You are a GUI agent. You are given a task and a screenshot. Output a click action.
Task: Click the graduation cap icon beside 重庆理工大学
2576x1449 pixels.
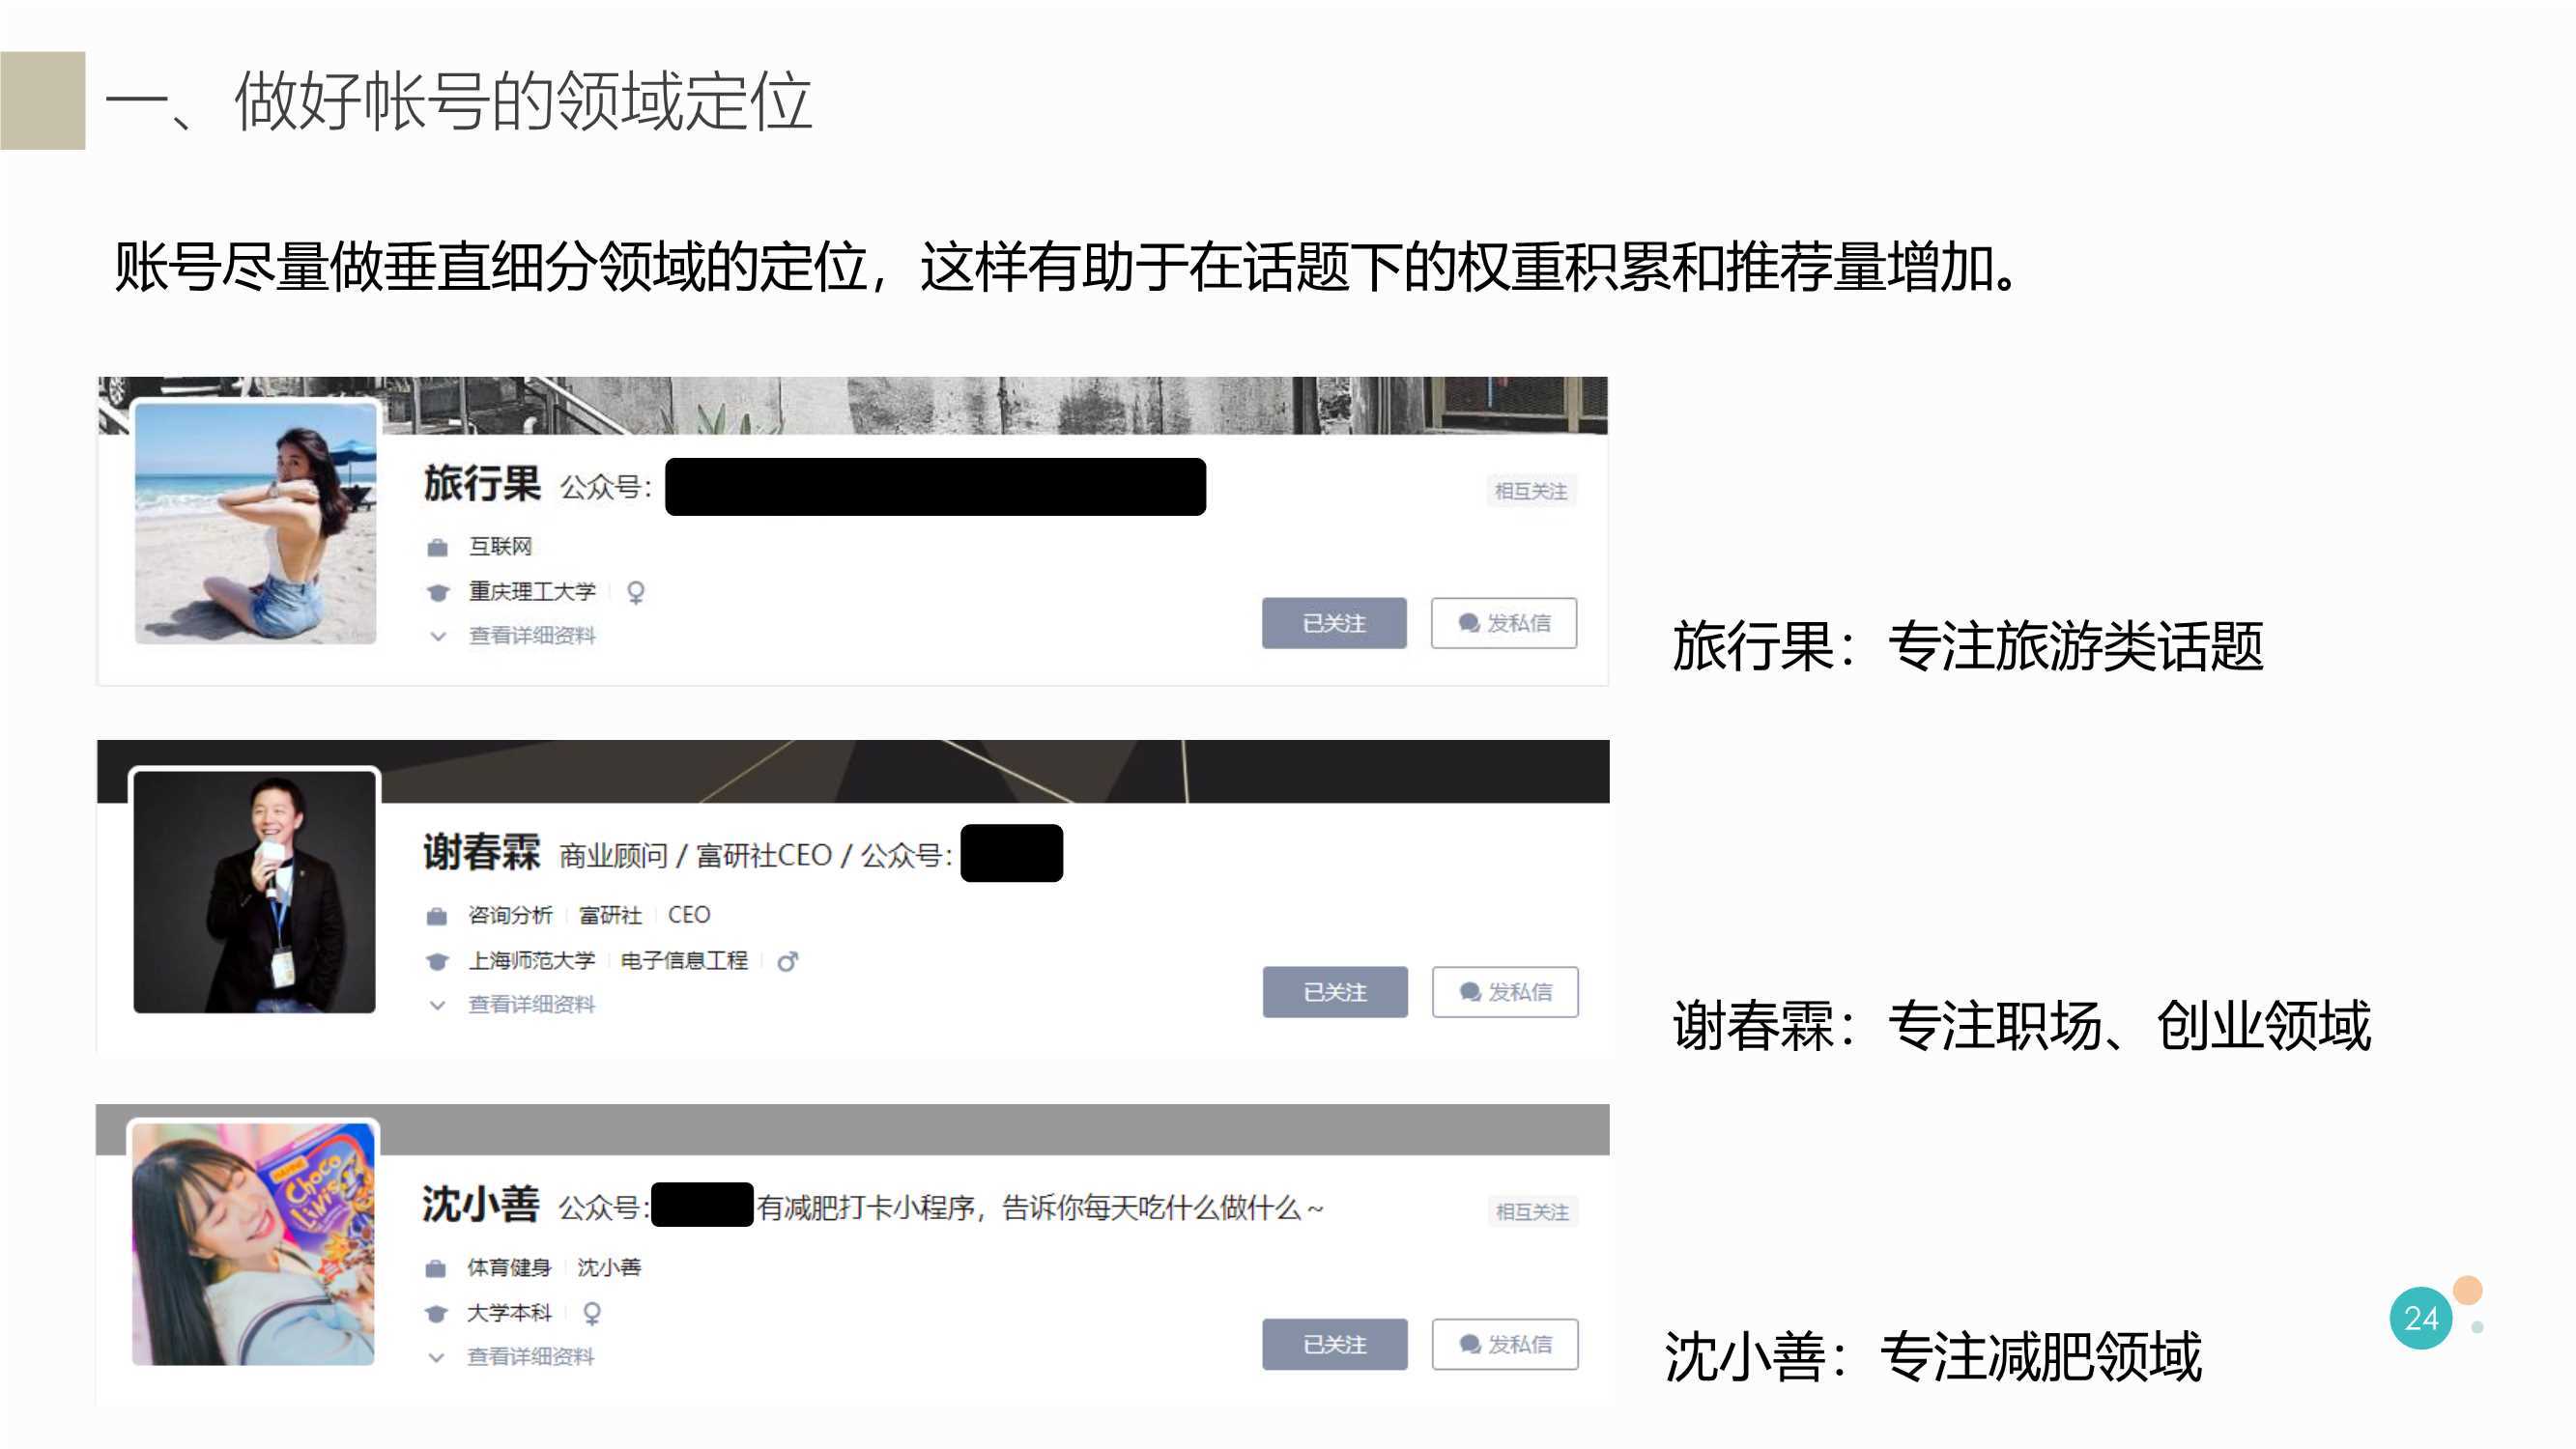click(437, 592)
